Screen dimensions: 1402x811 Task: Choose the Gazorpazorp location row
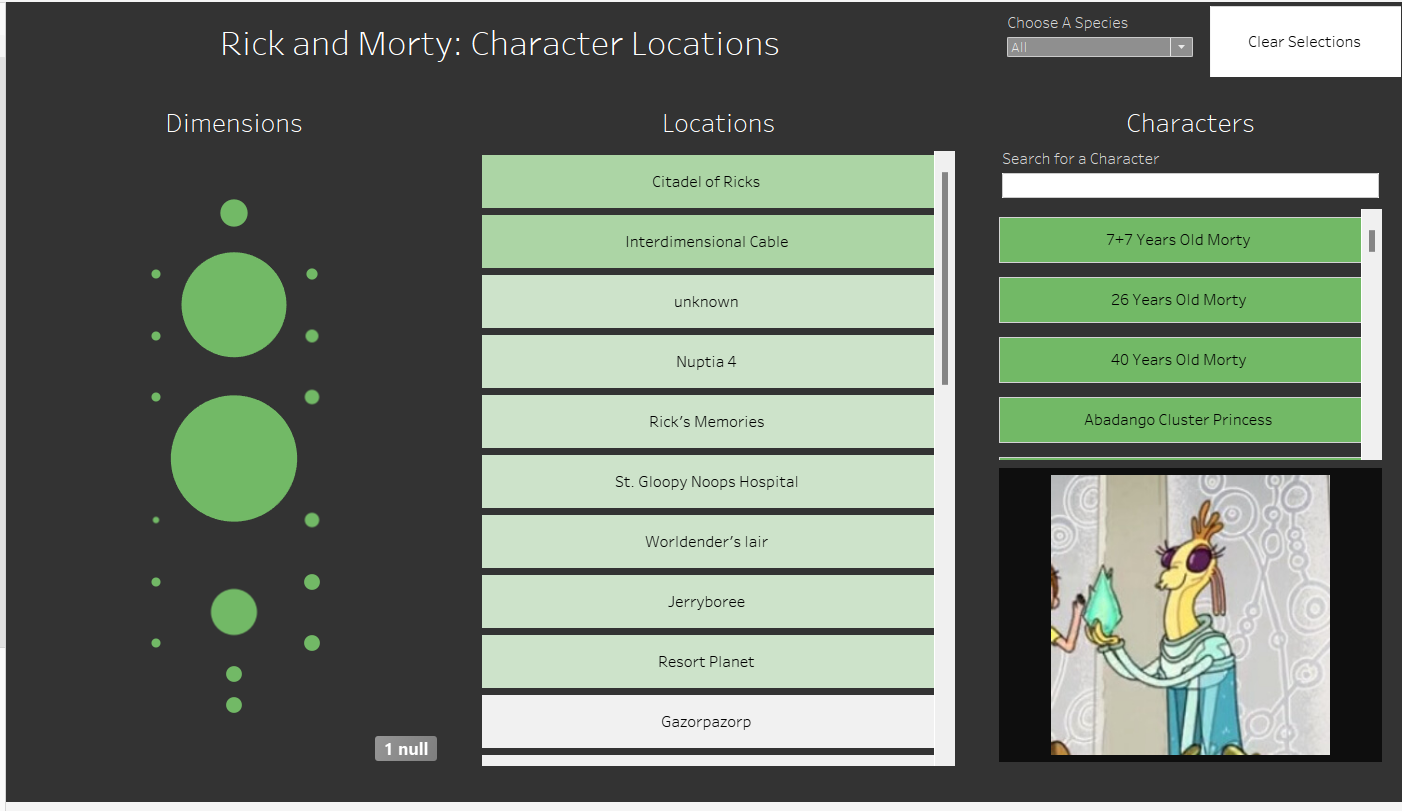coord(708,722)
